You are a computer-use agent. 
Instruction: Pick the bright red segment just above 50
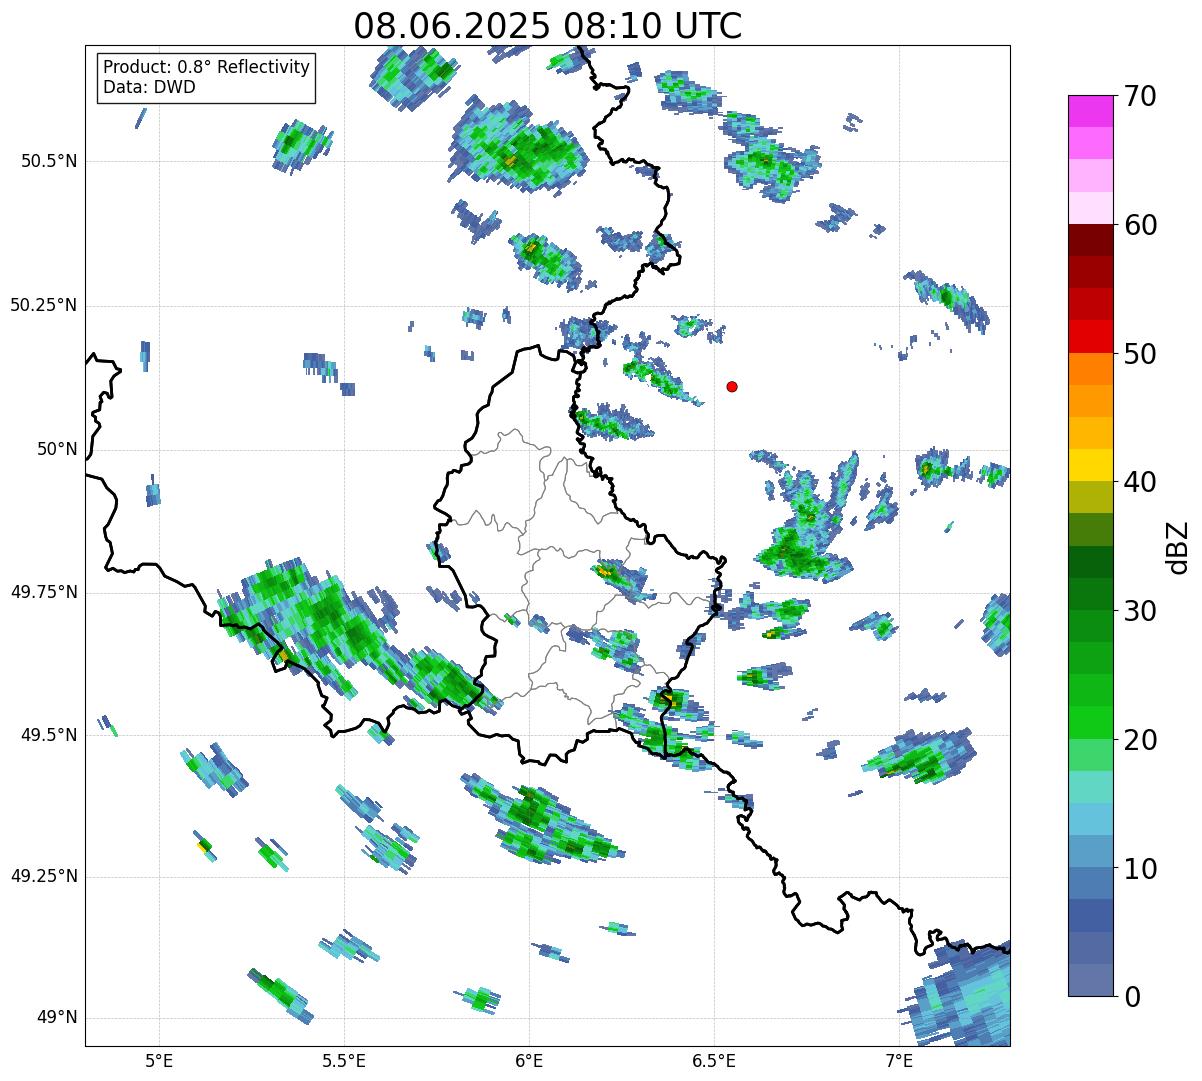(x=1090, y=336)
